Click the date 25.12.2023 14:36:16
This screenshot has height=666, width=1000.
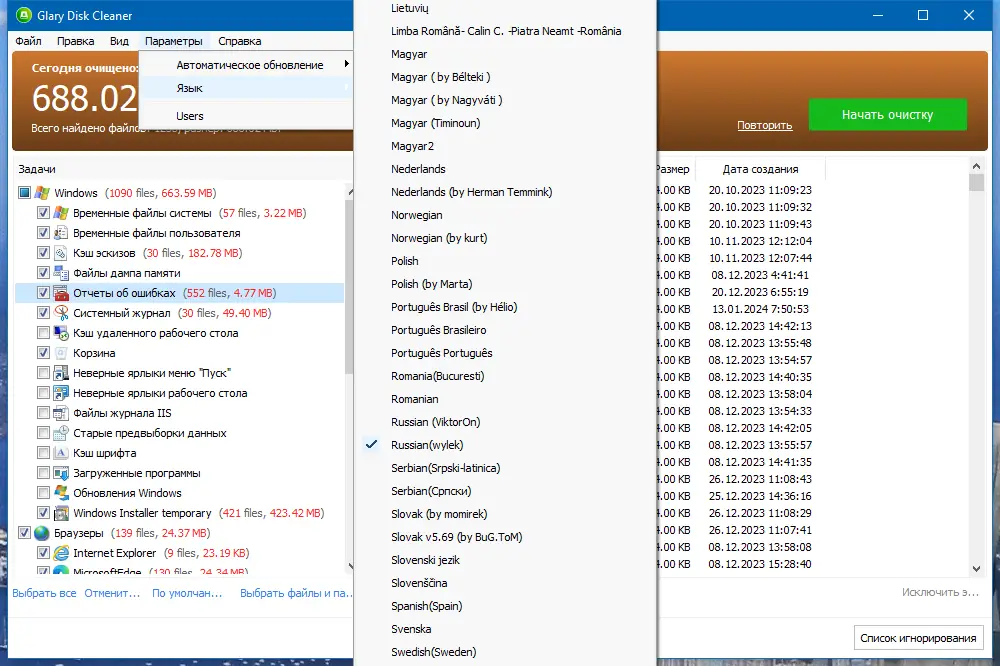(x=760, y=496)
